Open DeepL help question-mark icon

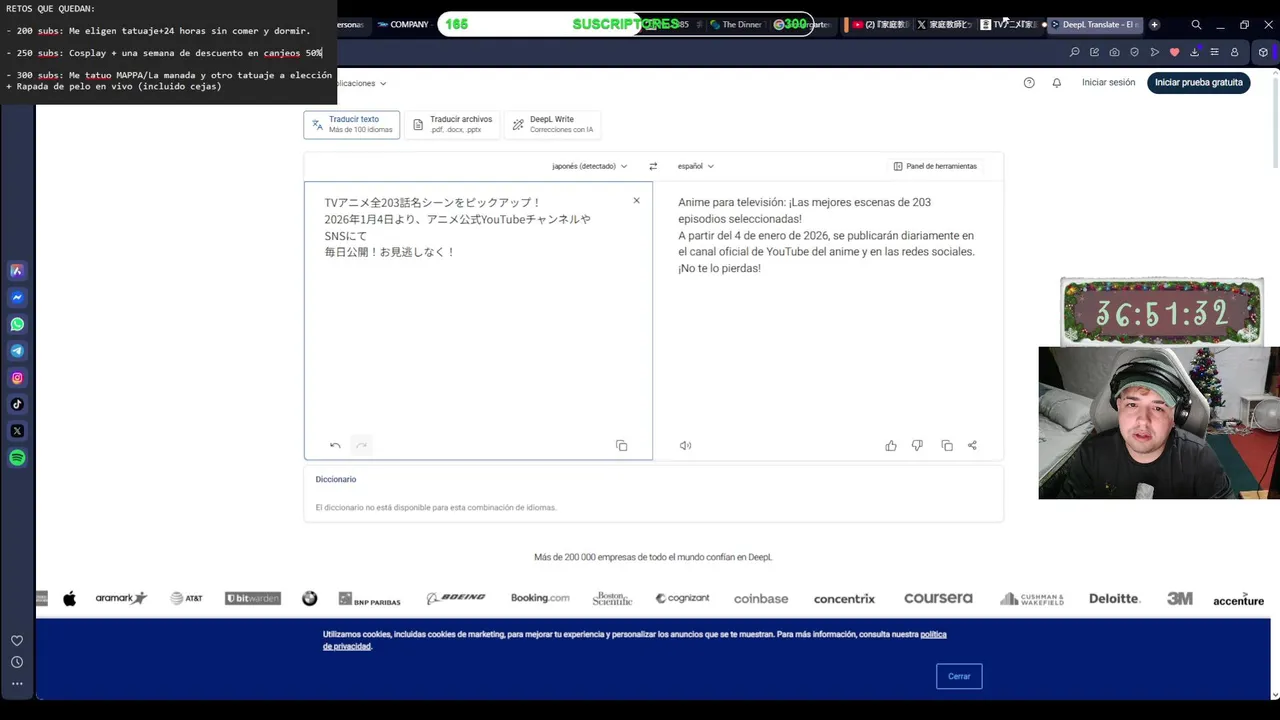pyautogui.click(x=1029, y=83)
